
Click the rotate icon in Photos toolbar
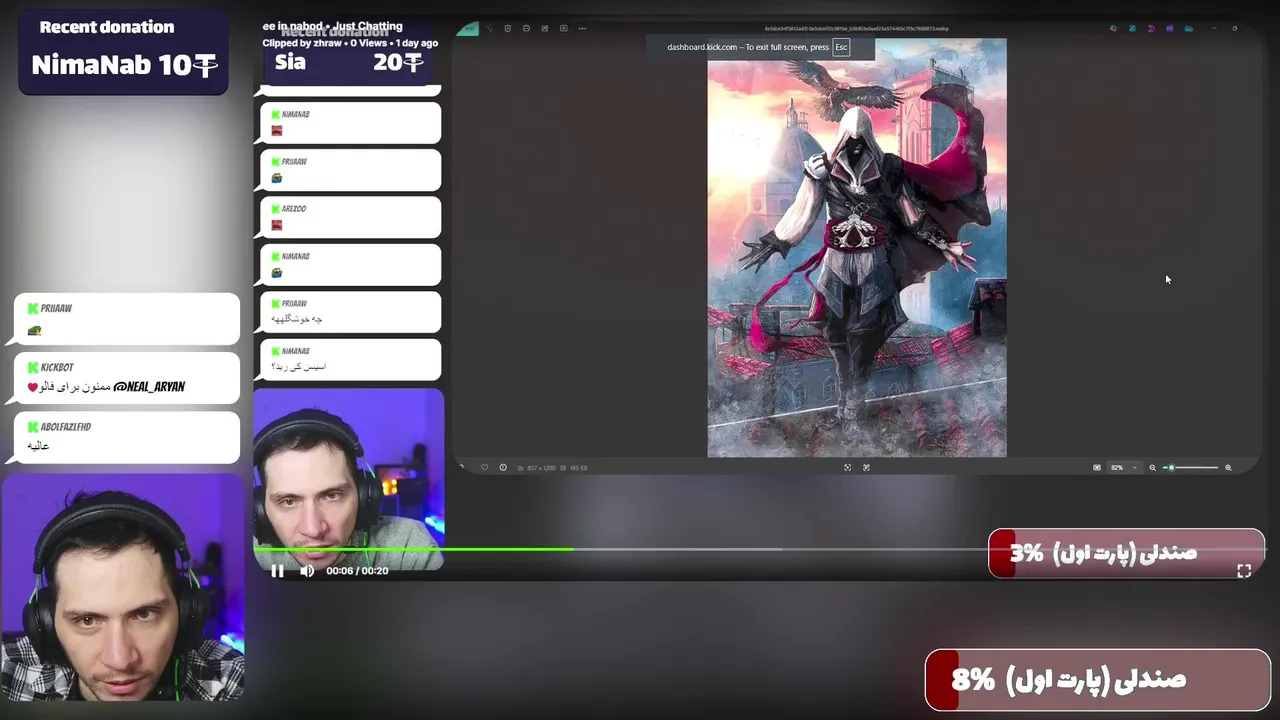point(488,28)
